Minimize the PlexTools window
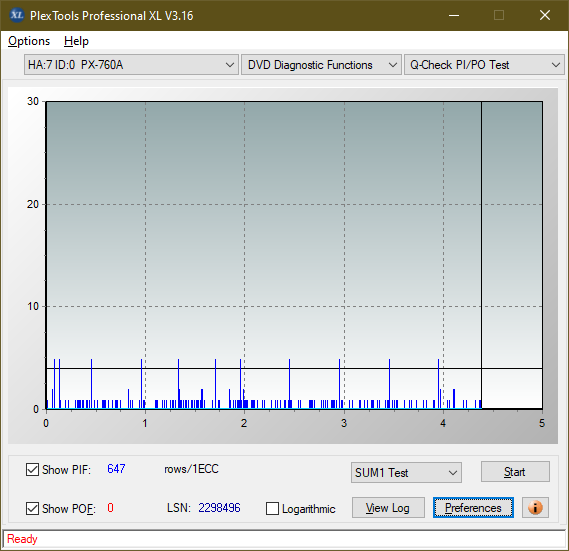Image resolution: width=569 pixels, height=551 pixels. pyautogui.click(x=454, y=15)
